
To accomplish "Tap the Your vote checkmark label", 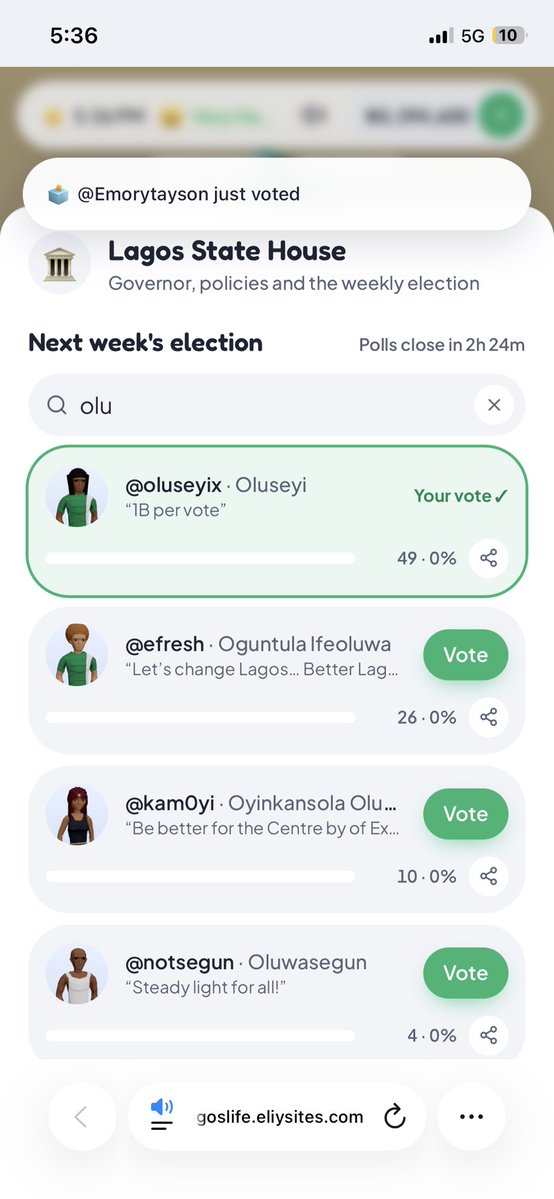I will pyautogui.click(x=461, y=496).
